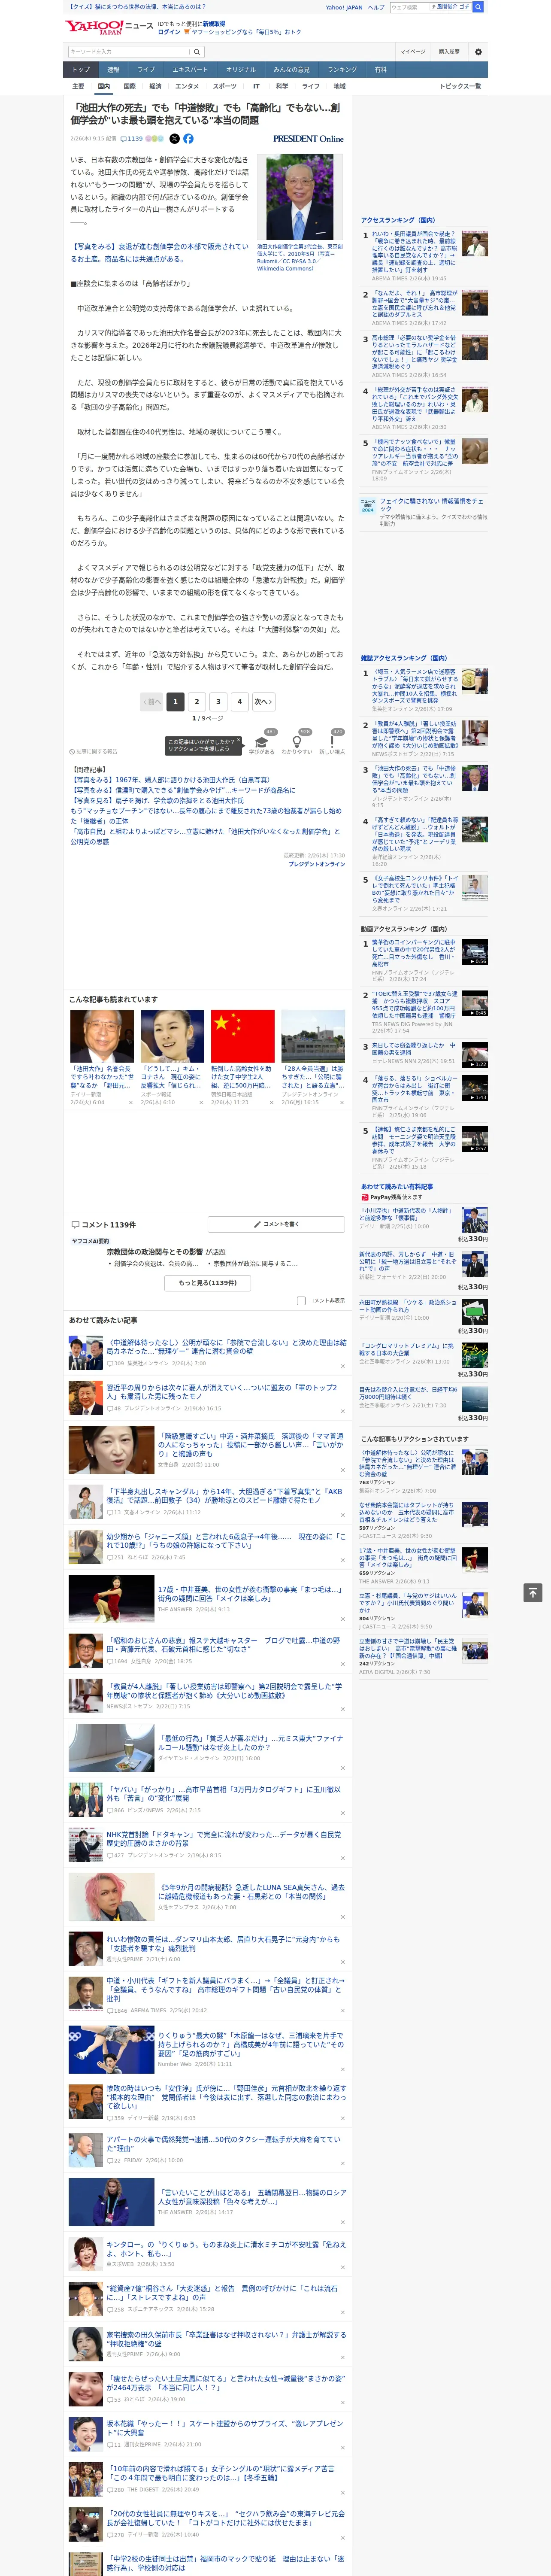Open the みんなの意見 tab

[x=291, y=69]
